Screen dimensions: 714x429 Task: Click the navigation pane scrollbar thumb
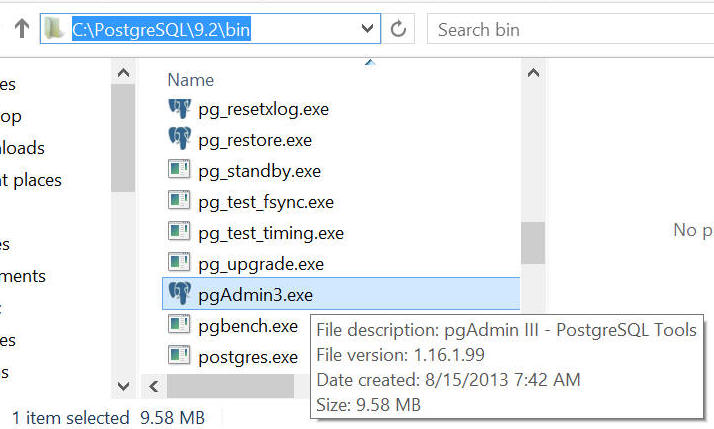(x=123, y=138)
